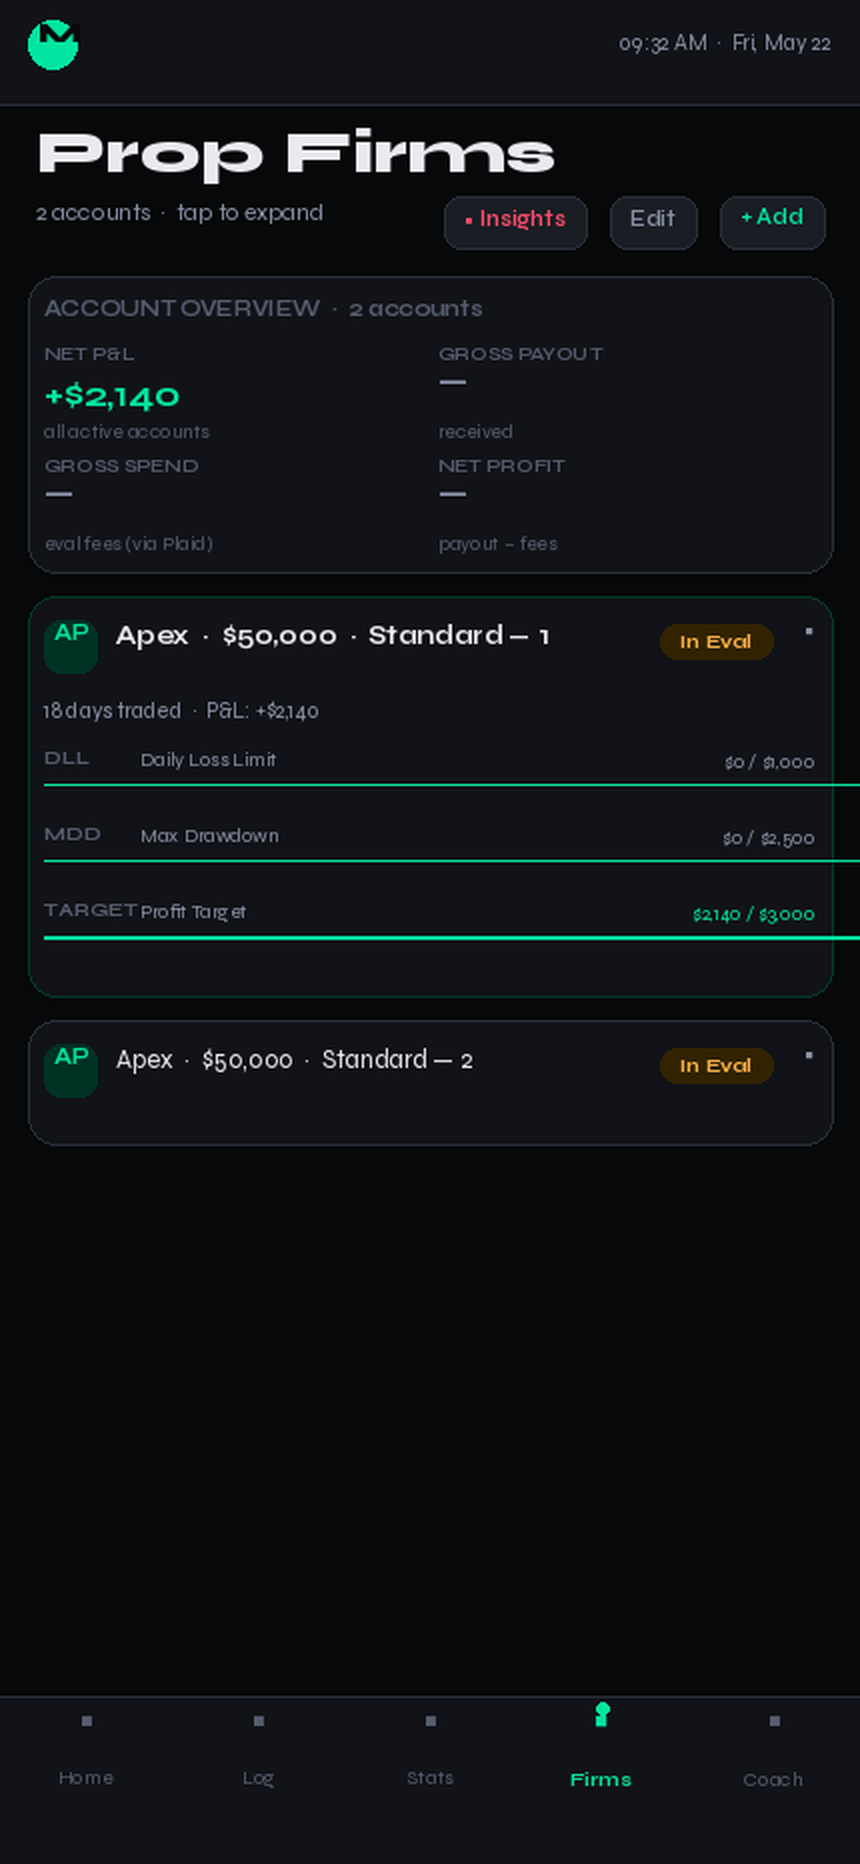Click the Daily Loss Limit progress bar

tap(452, 786)
